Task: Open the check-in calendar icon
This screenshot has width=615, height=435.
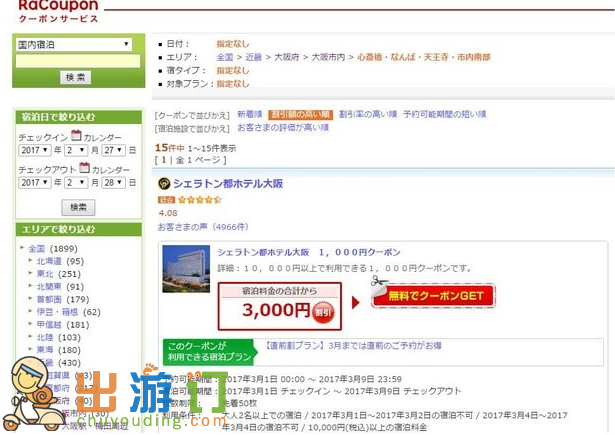Action: point(76,136)
